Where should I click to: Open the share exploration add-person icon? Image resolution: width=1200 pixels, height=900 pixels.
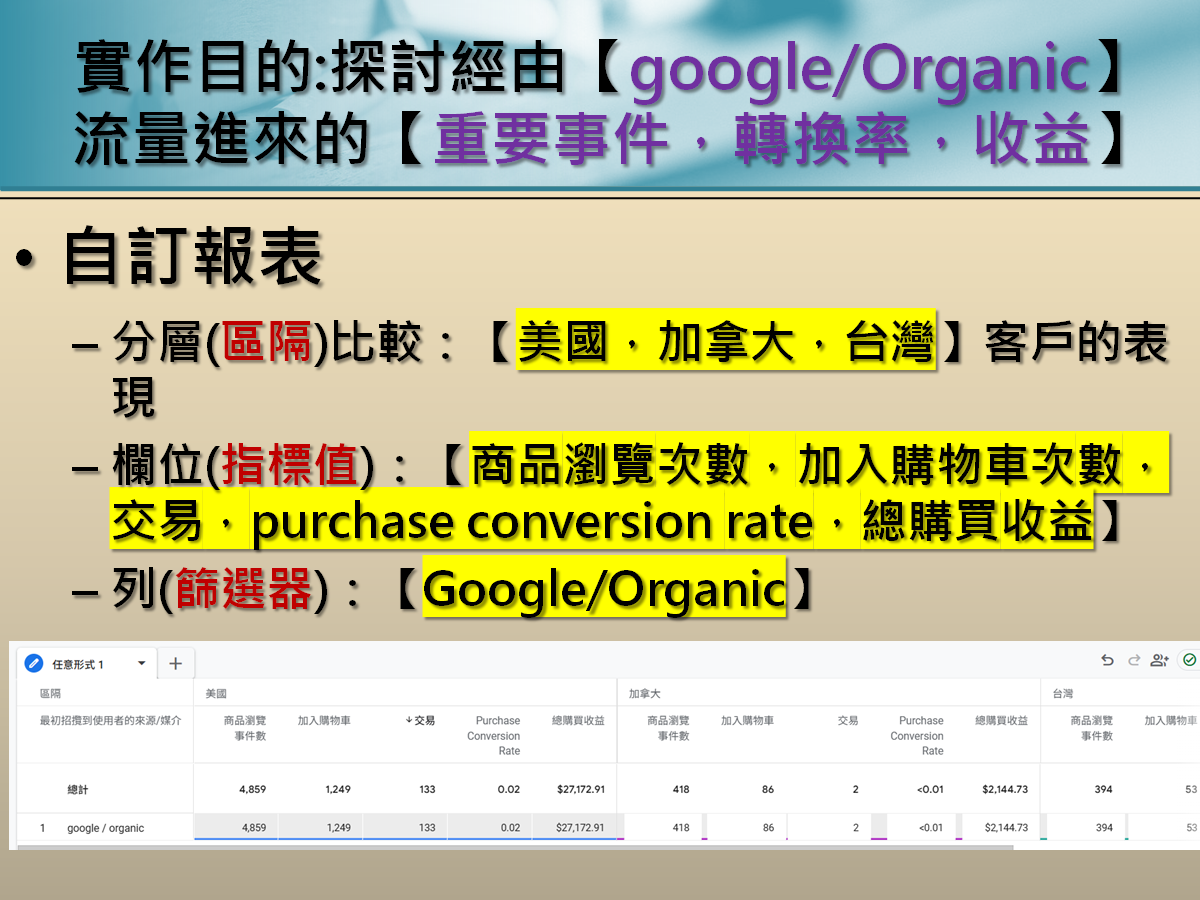pos(1159,660)
